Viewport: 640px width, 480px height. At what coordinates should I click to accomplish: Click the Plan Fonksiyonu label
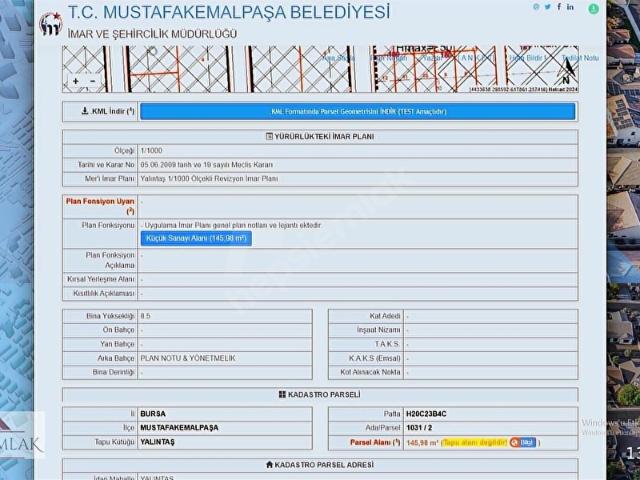108,225
